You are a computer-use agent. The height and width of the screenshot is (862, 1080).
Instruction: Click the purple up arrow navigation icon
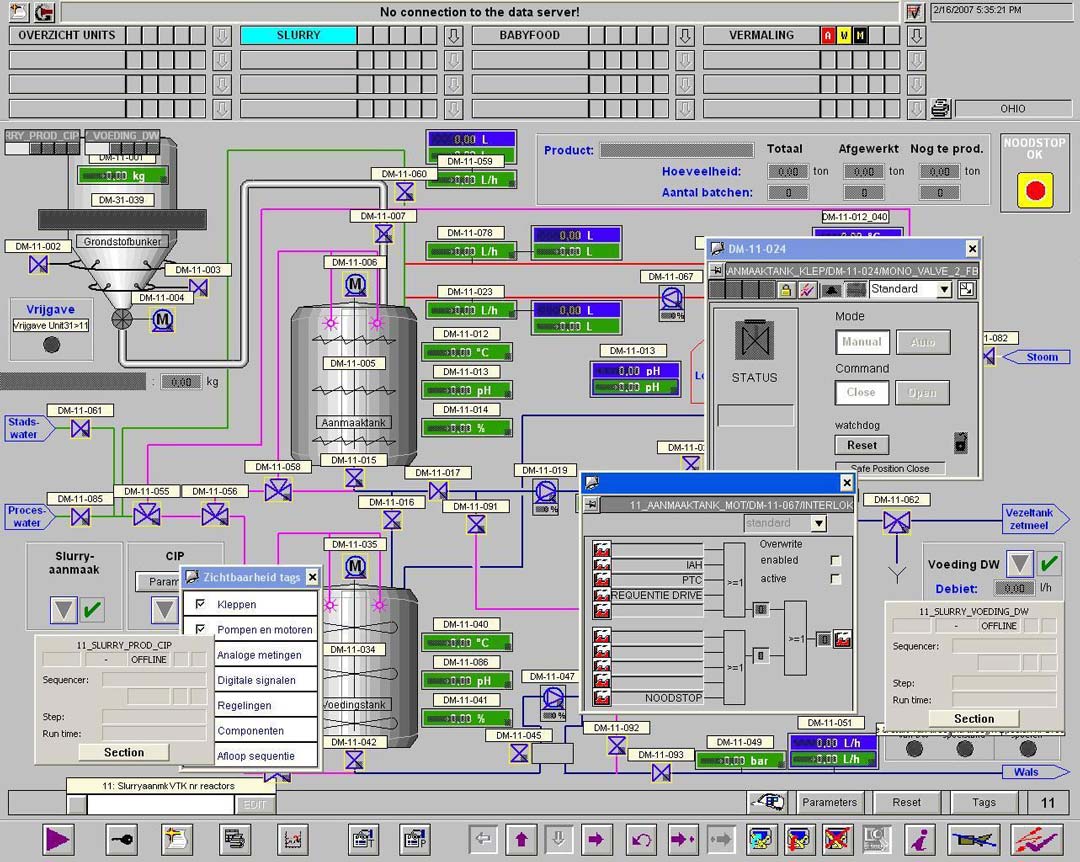pyautogui.click(x=520, y=838)
